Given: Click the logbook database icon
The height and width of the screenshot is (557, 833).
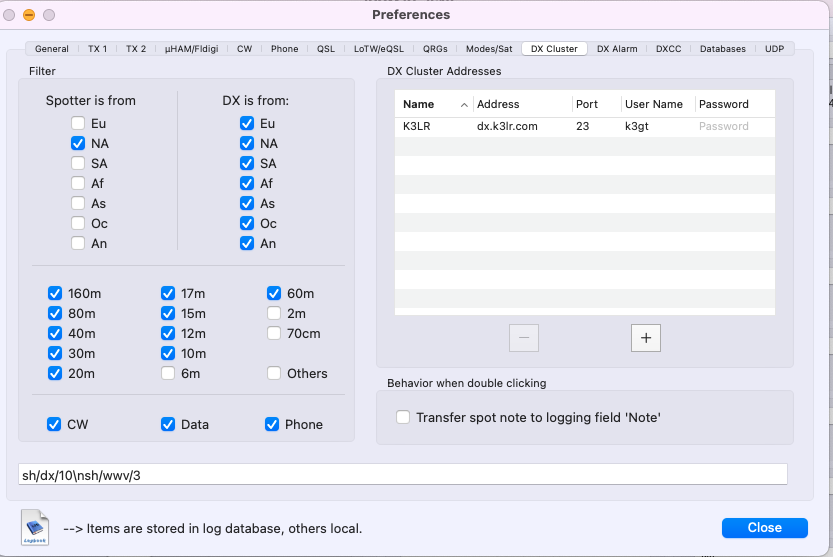Looking at the screenshot, I should pos(36,527).
